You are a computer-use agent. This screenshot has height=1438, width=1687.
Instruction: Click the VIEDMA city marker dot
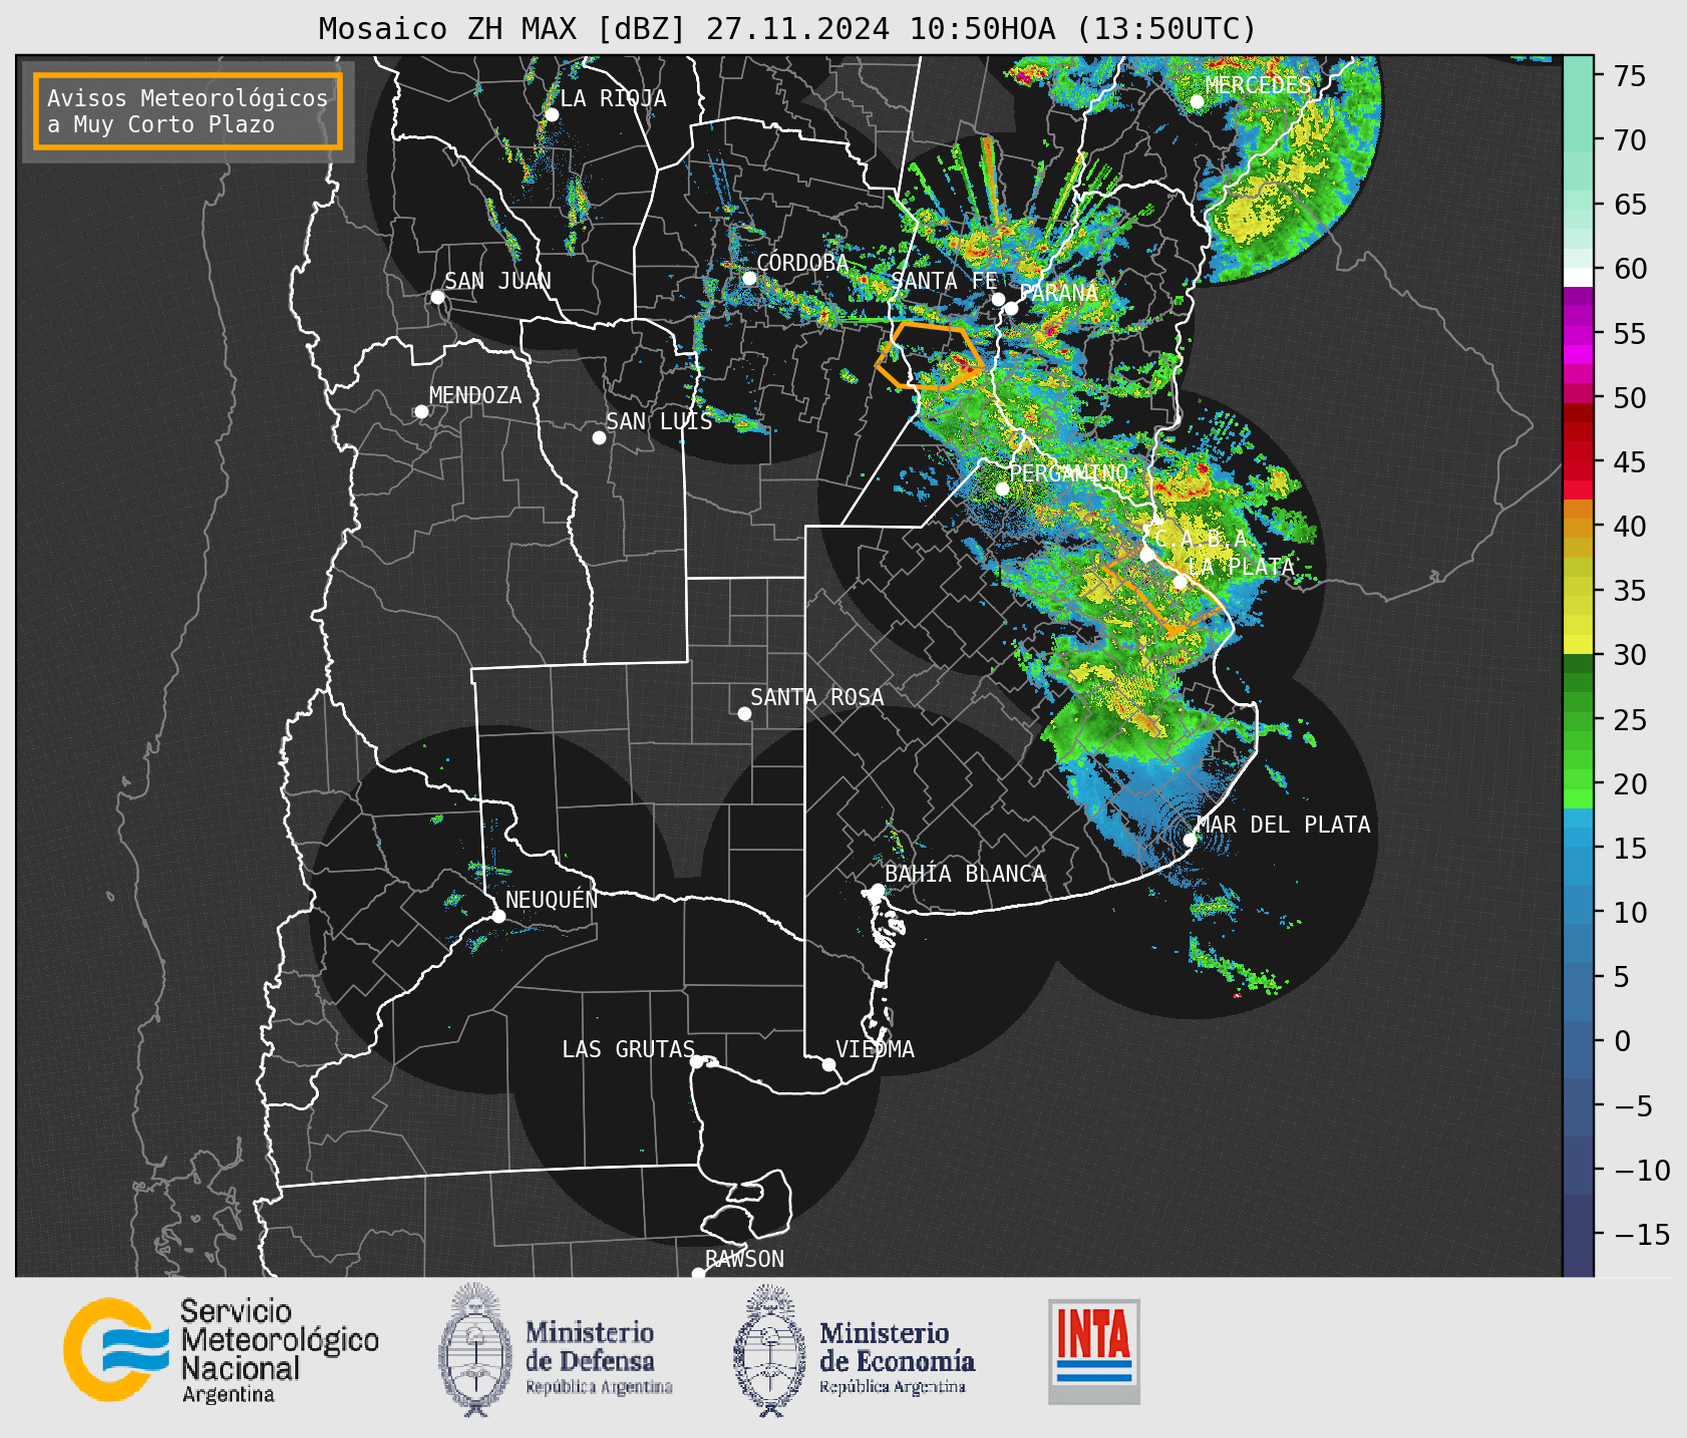pyautogui.click(x=829, y=1065)
